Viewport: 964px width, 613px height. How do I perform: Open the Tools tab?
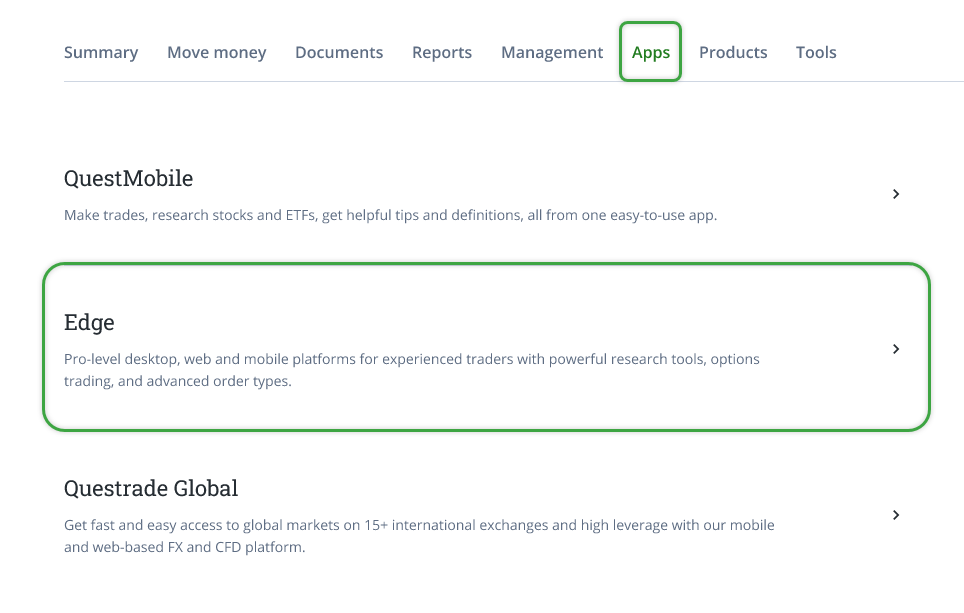(x=816, y=52)
